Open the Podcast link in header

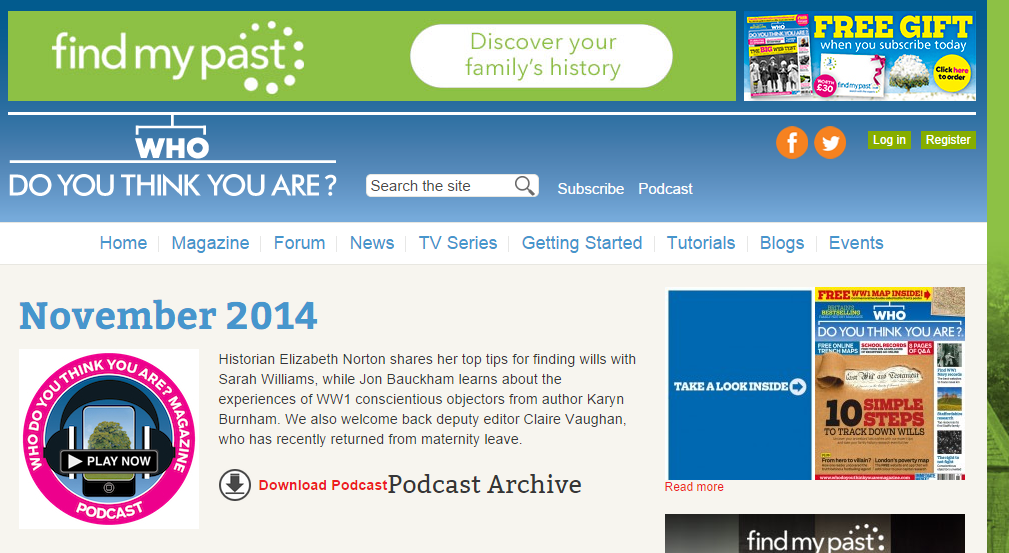tap(665, 189)
